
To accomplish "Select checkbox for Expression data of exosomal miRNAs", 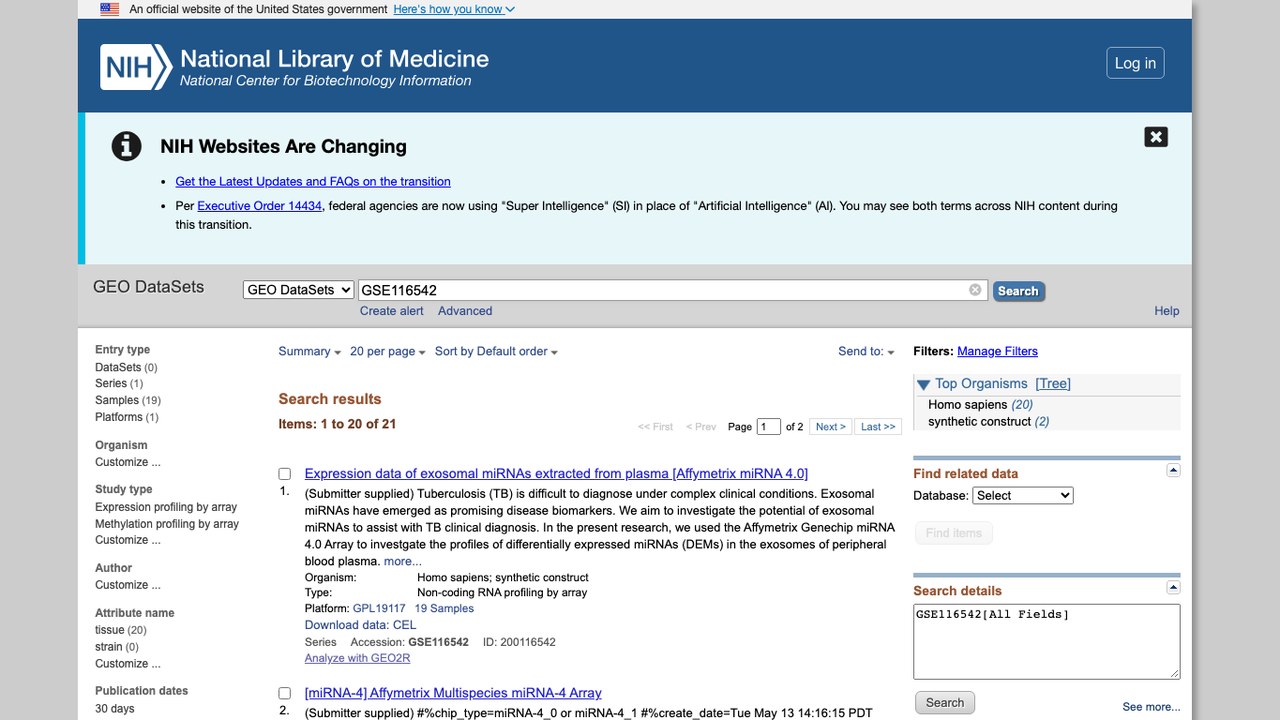I will (x=285, y=474).
